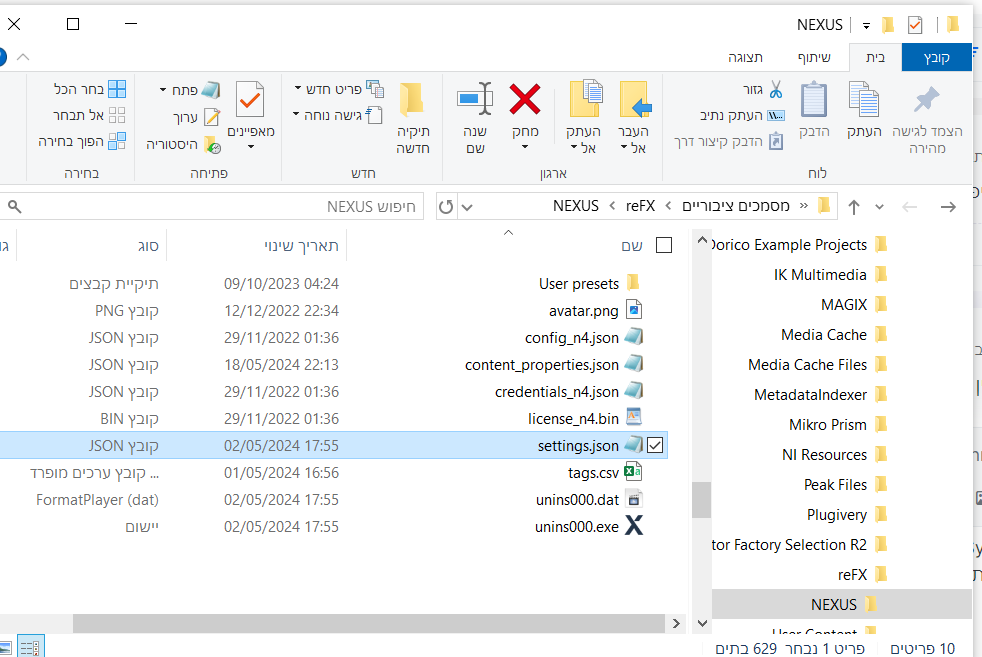Click Paste shortcut (הדבק קיצור דרך)

tap(728, 142)
